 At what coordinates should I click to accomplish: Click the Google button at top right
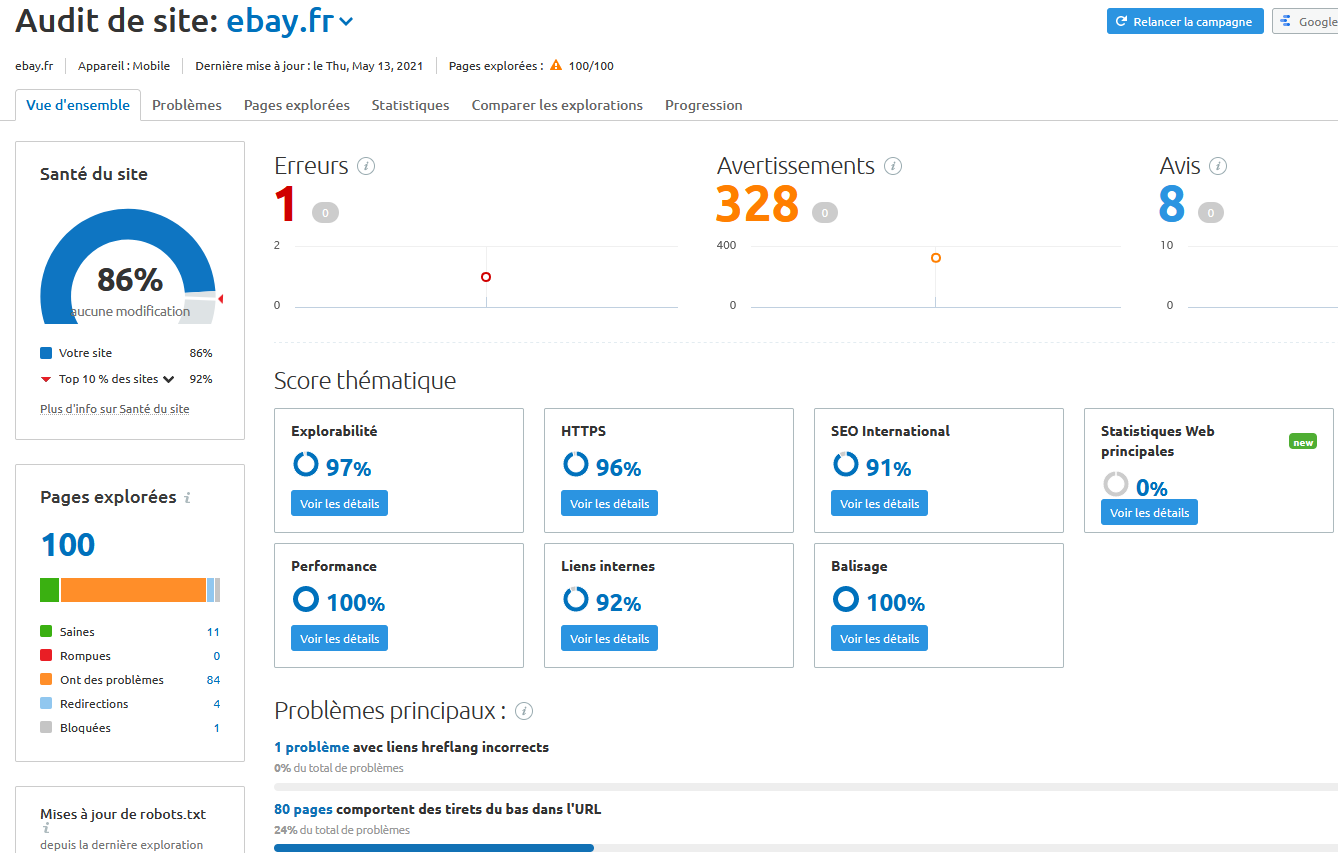click(1305, 21)
